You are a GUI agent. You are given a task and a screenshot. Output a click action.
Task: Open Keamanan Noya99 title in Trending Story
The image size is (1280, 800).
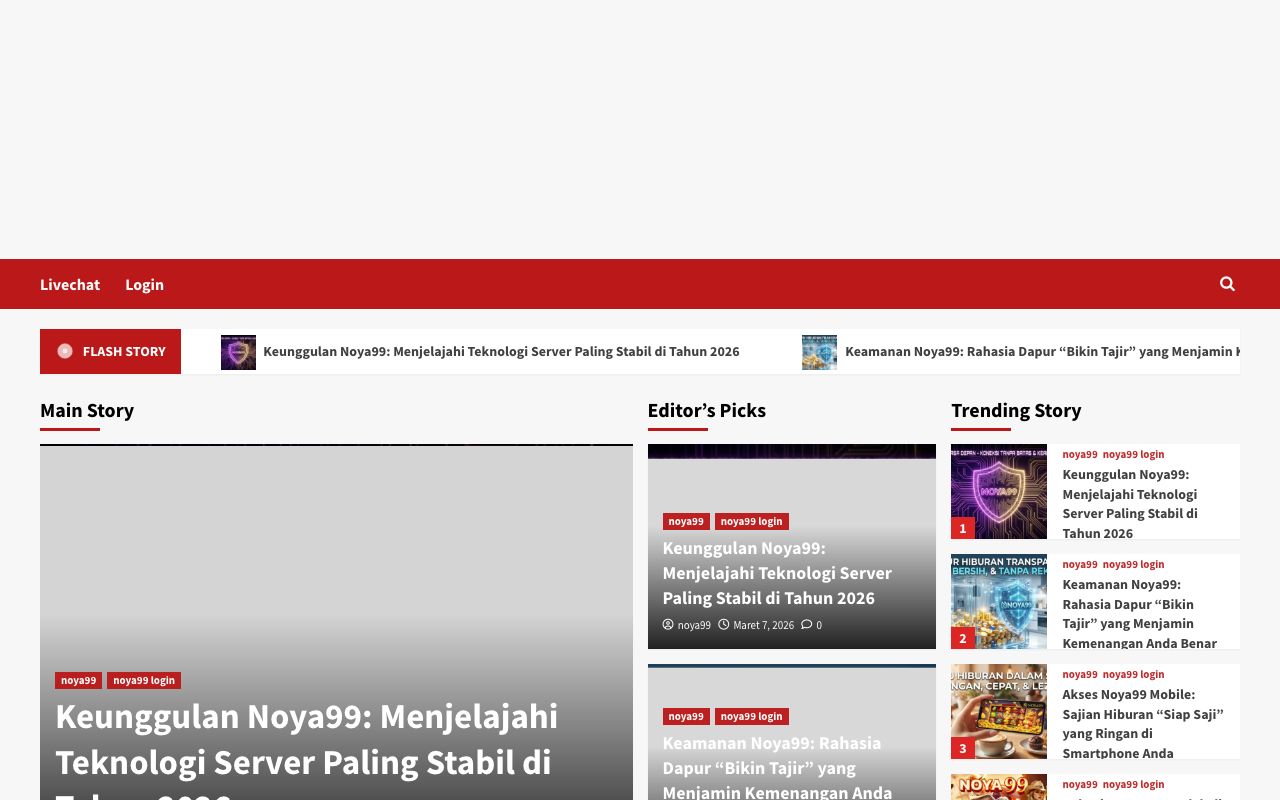pos(1139,613)
